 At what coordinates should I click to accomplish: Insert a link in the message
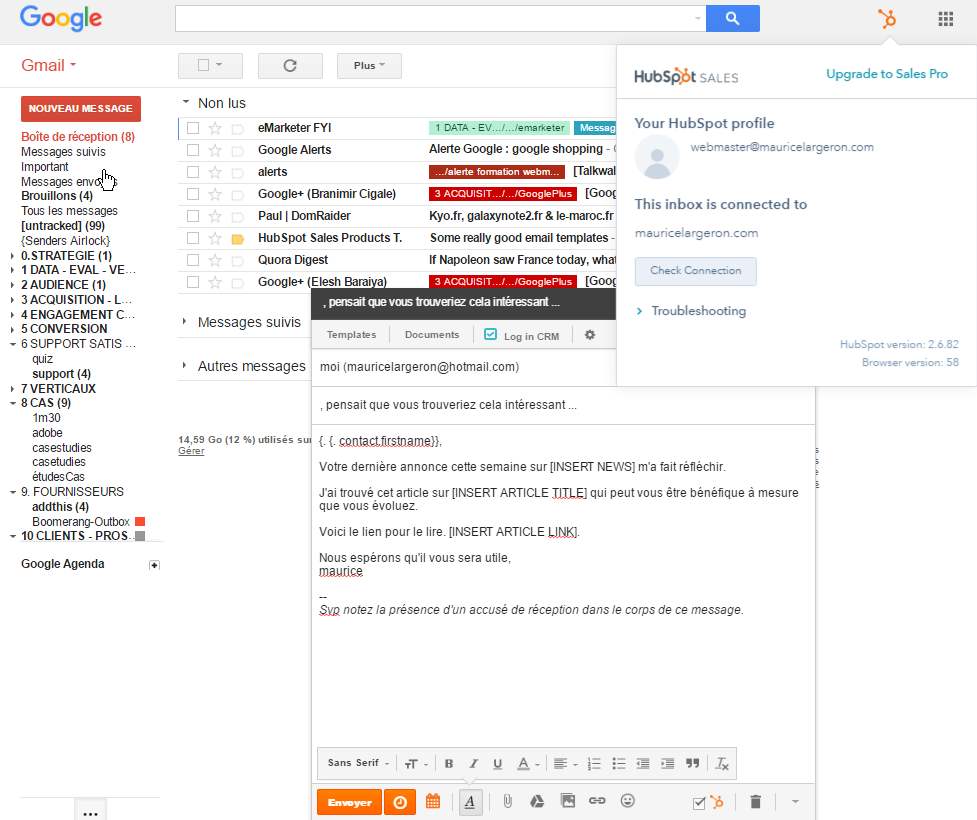coord(597,801)
